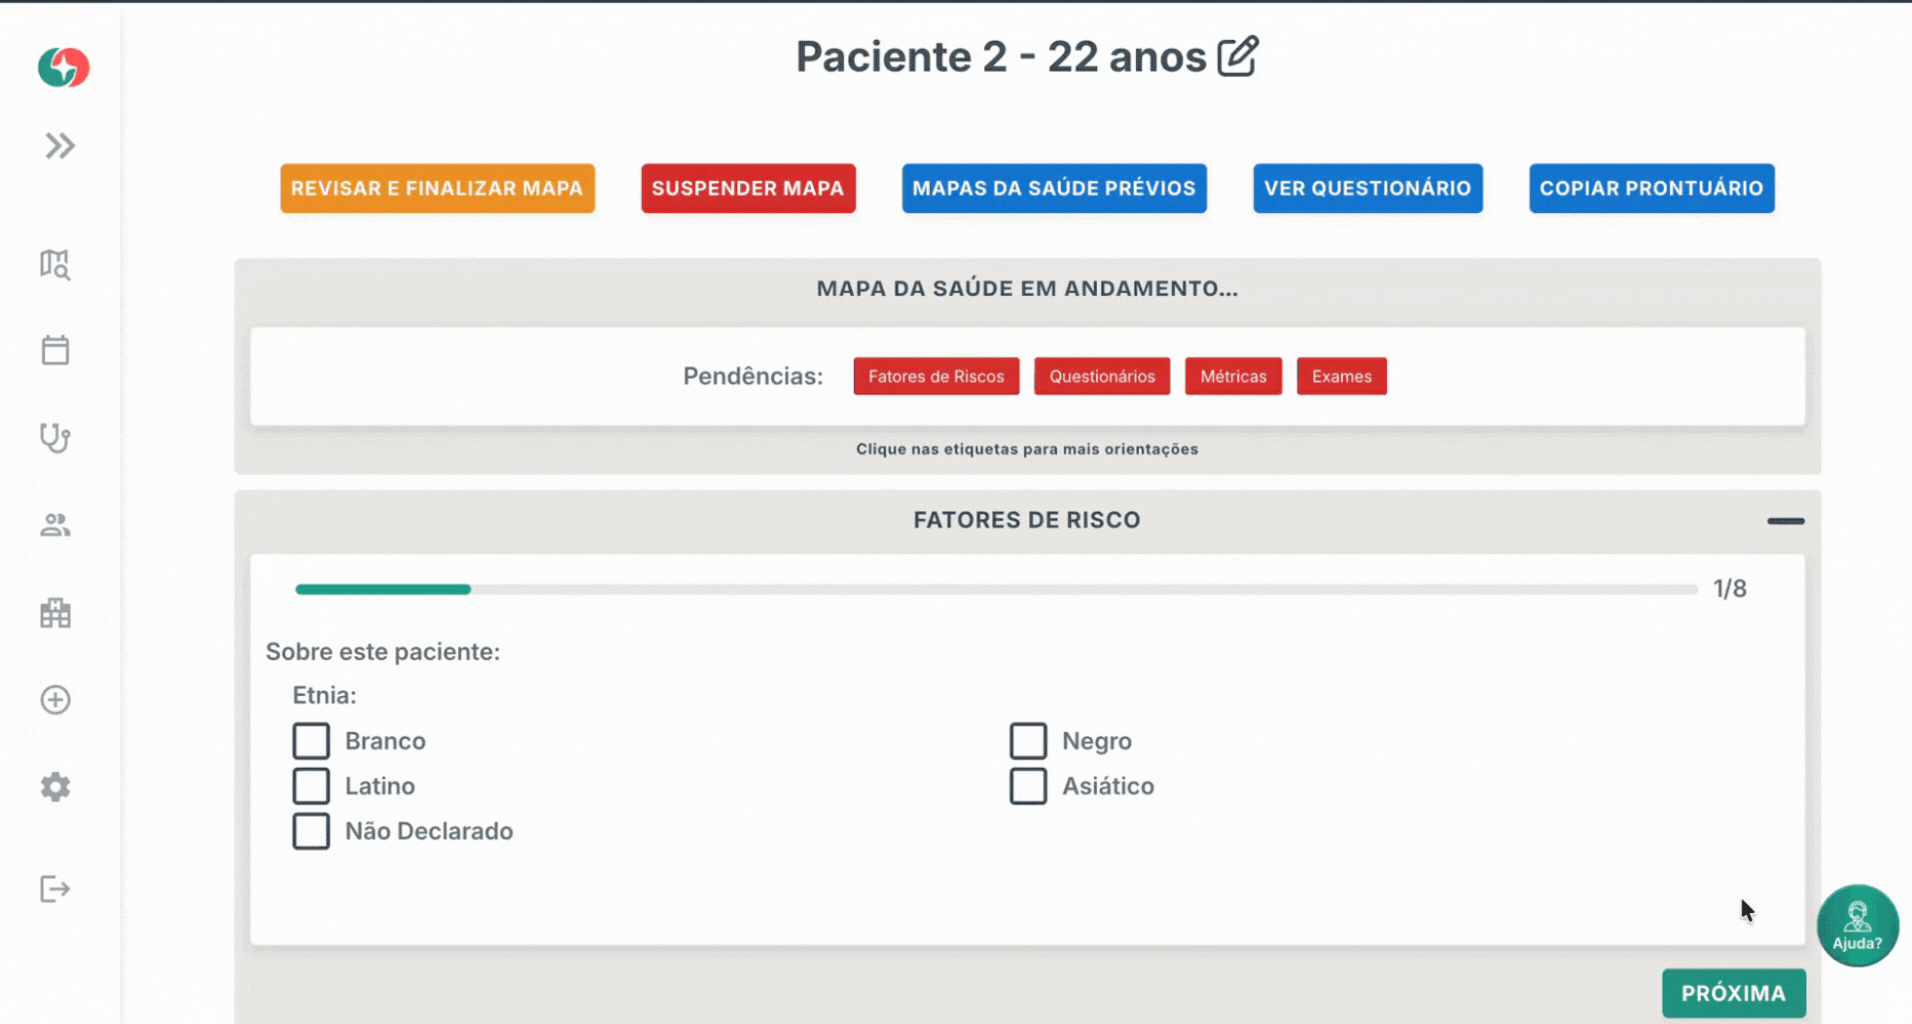Screen dimensions: 1912x1024
Task: Open the map search sidebar icon
Action: [x=55, y=265]
